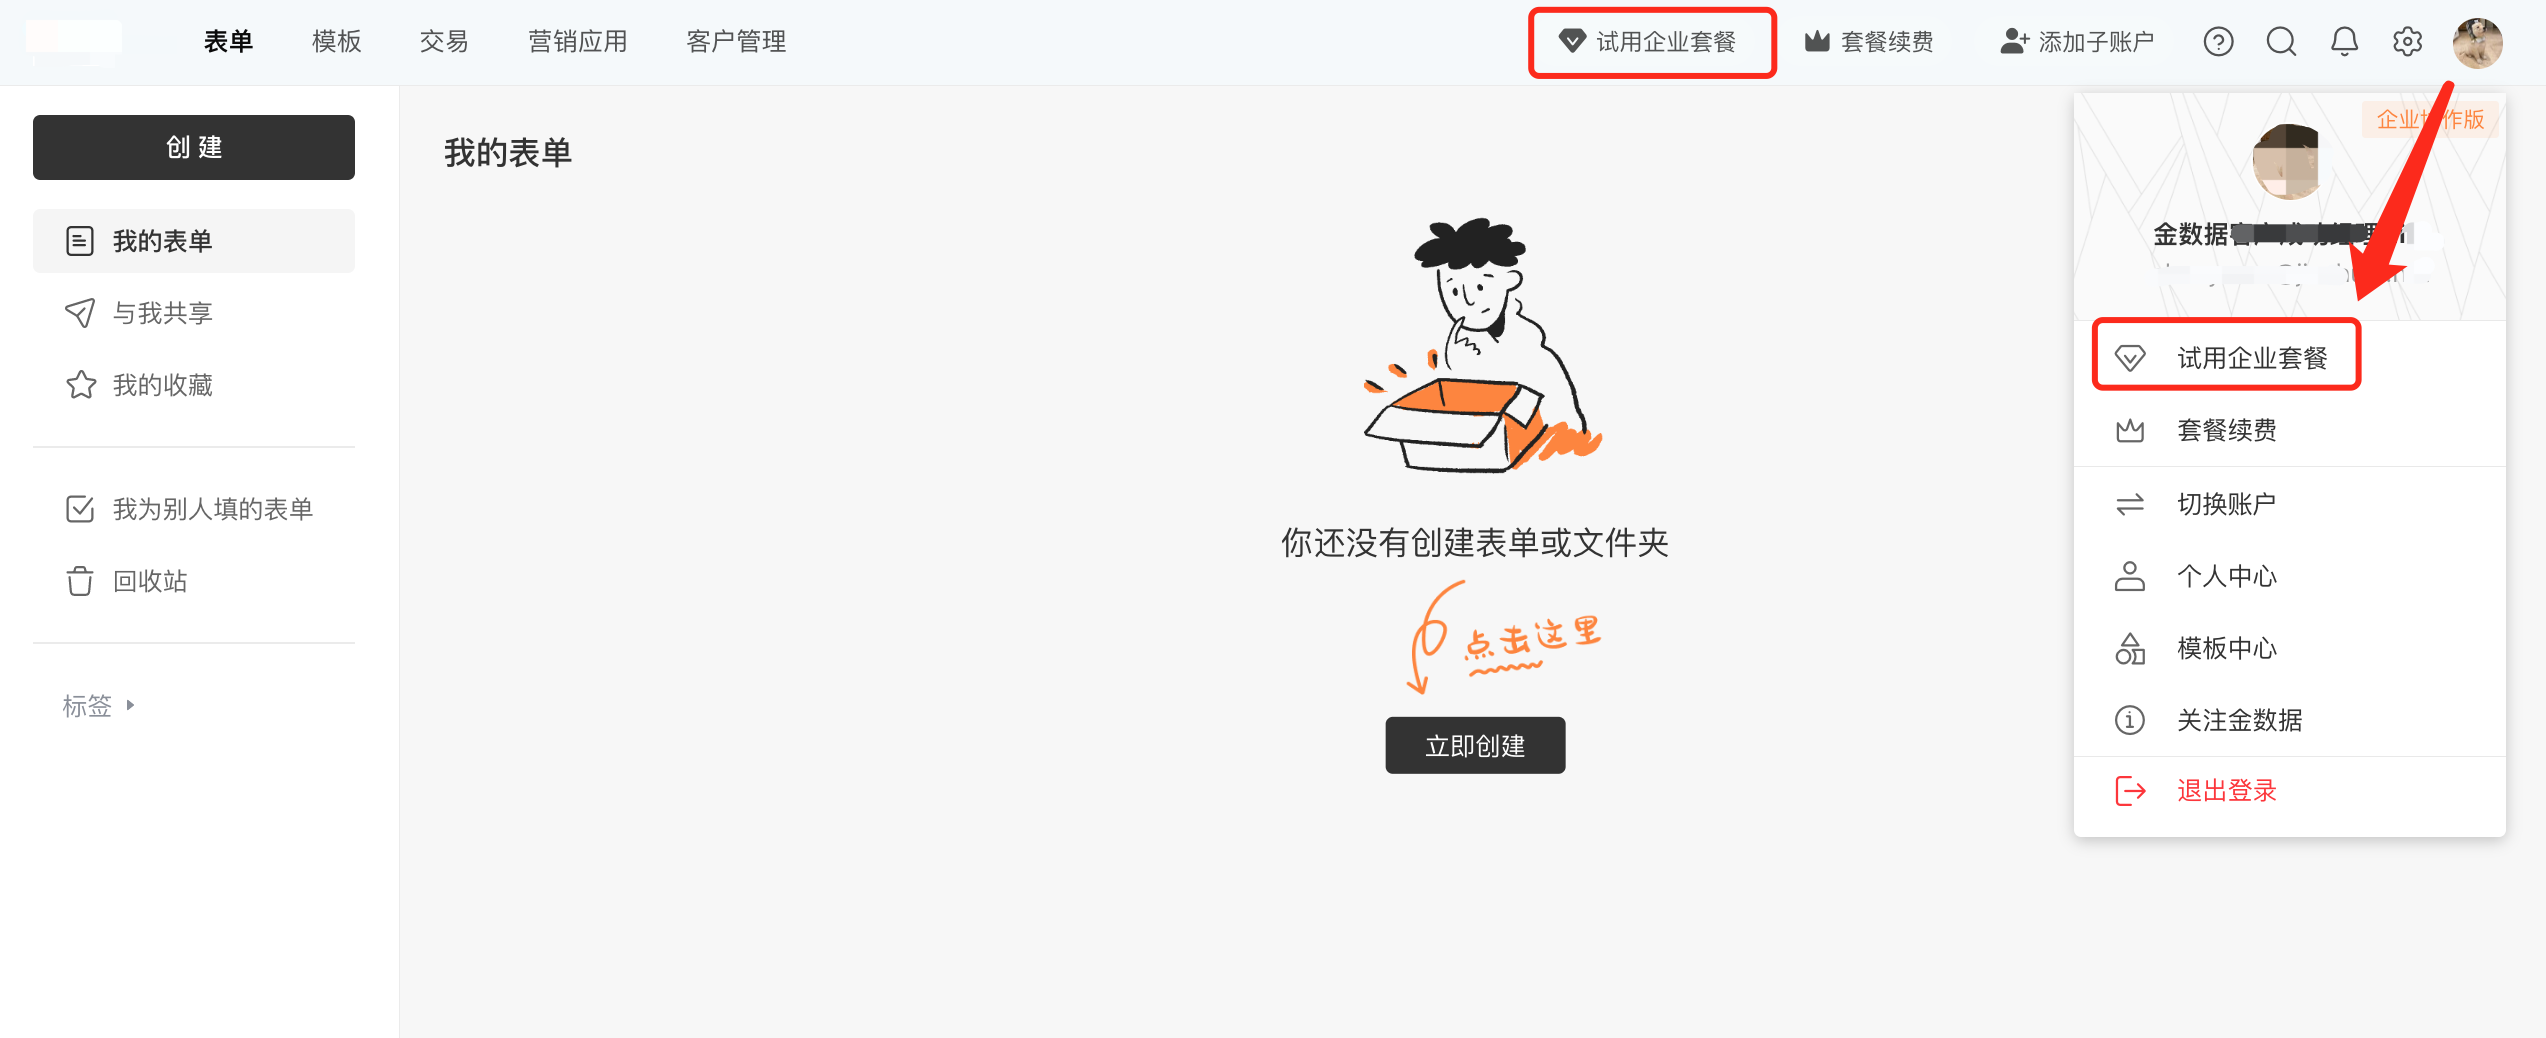The height and width of the screenshot is (1038, 2546).
Task: Open the notifications bell icon
Action: pyautogui.click(x=2344, y=42)
